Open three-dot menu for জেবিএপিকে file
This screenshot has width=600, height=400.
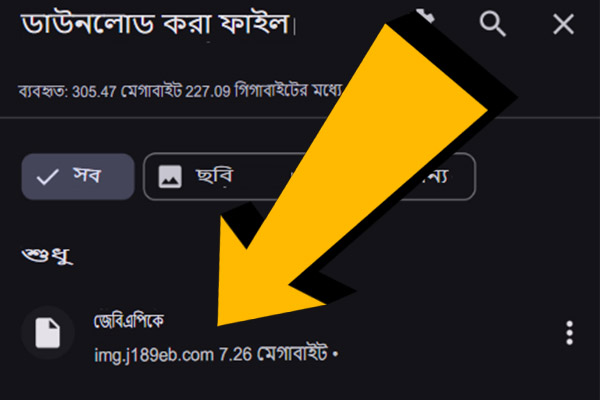569,333
